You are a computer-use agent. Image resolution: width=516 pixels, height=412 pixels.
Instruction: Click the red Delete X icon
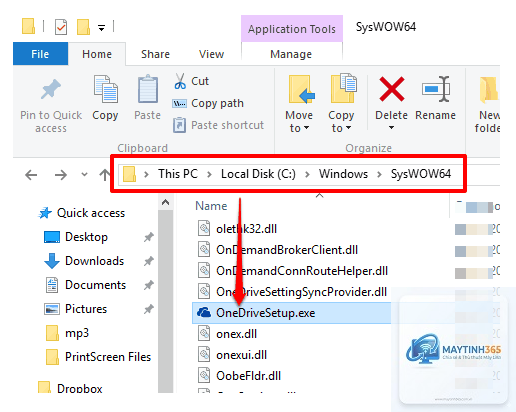click(x=392, y=89)
